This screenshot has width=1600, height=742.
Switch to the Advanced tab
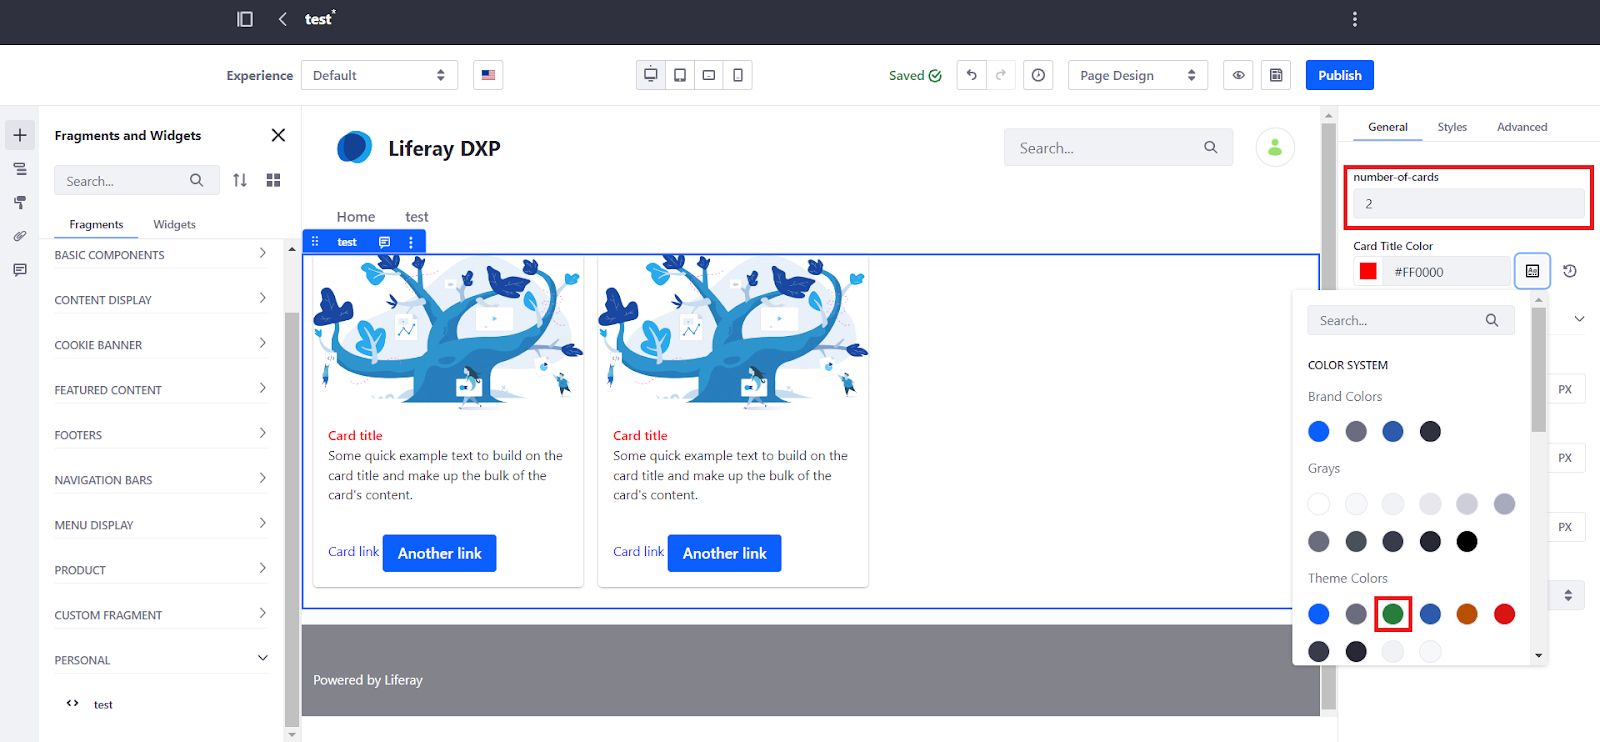point(1522,127)
